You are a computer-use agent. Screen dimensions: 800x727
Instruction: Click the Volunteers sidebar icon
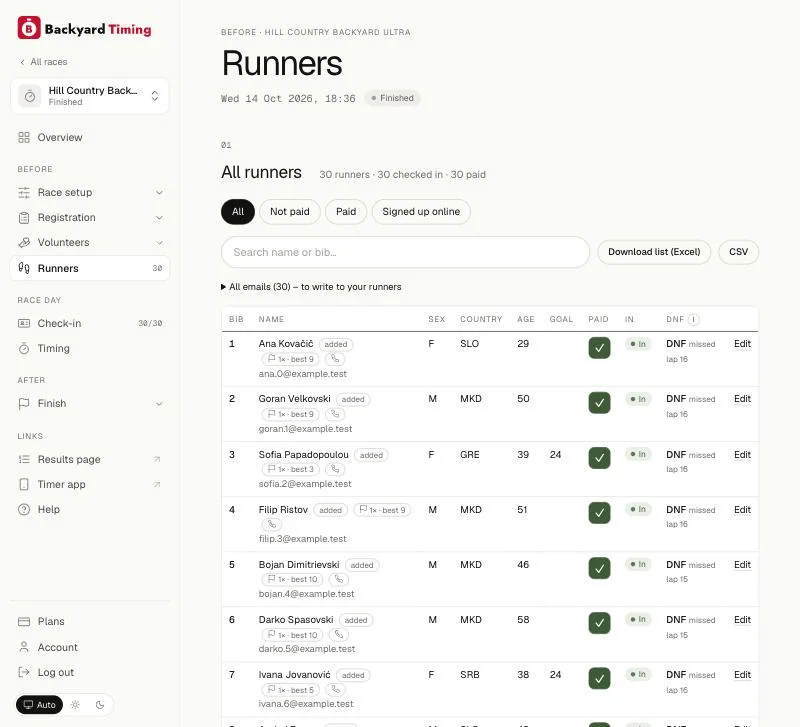click(x=24, y=242)
